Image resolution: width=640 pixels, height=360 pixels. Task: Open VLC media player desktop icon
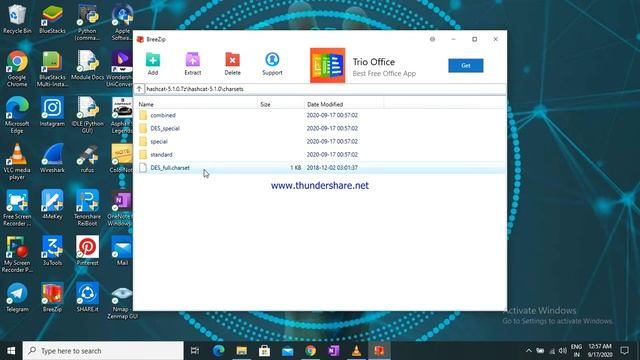(x=17, y=162)
